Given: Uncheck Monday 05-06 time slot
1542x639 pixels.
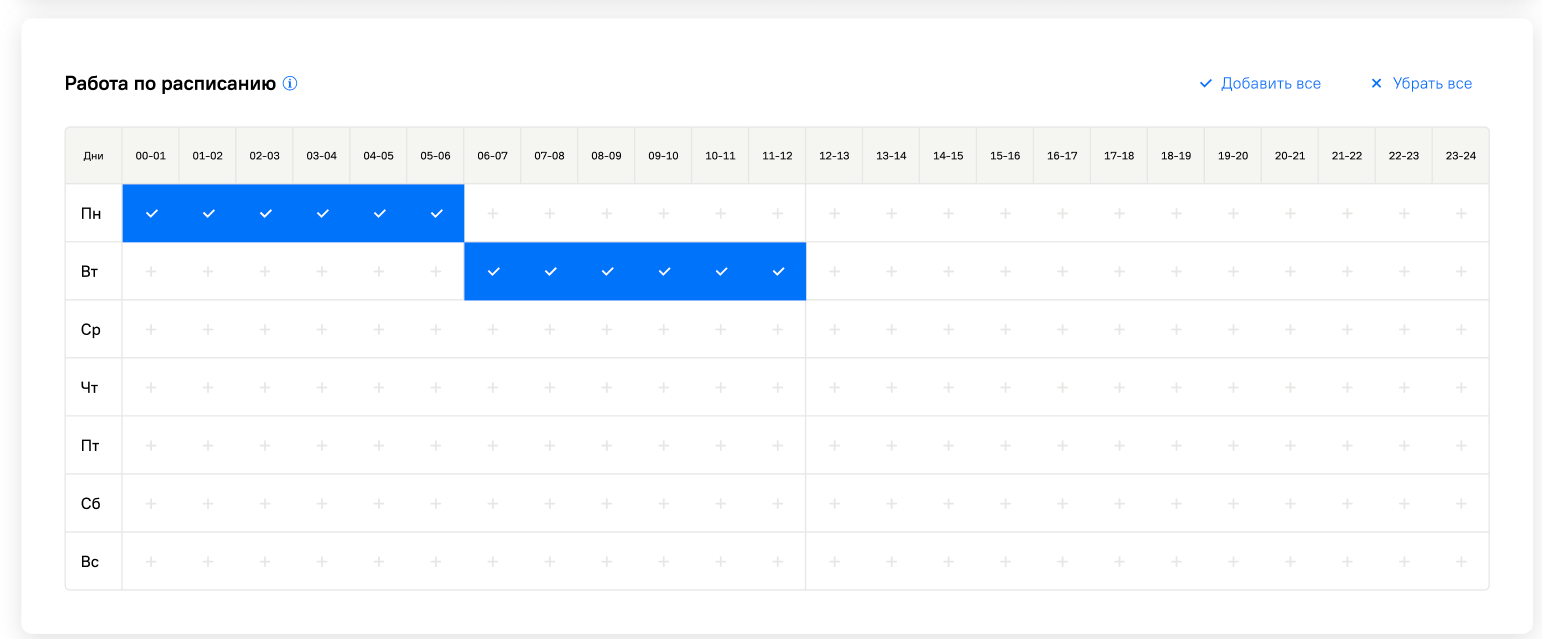Looking at the screenshot, I should click(x=436, y=214).
